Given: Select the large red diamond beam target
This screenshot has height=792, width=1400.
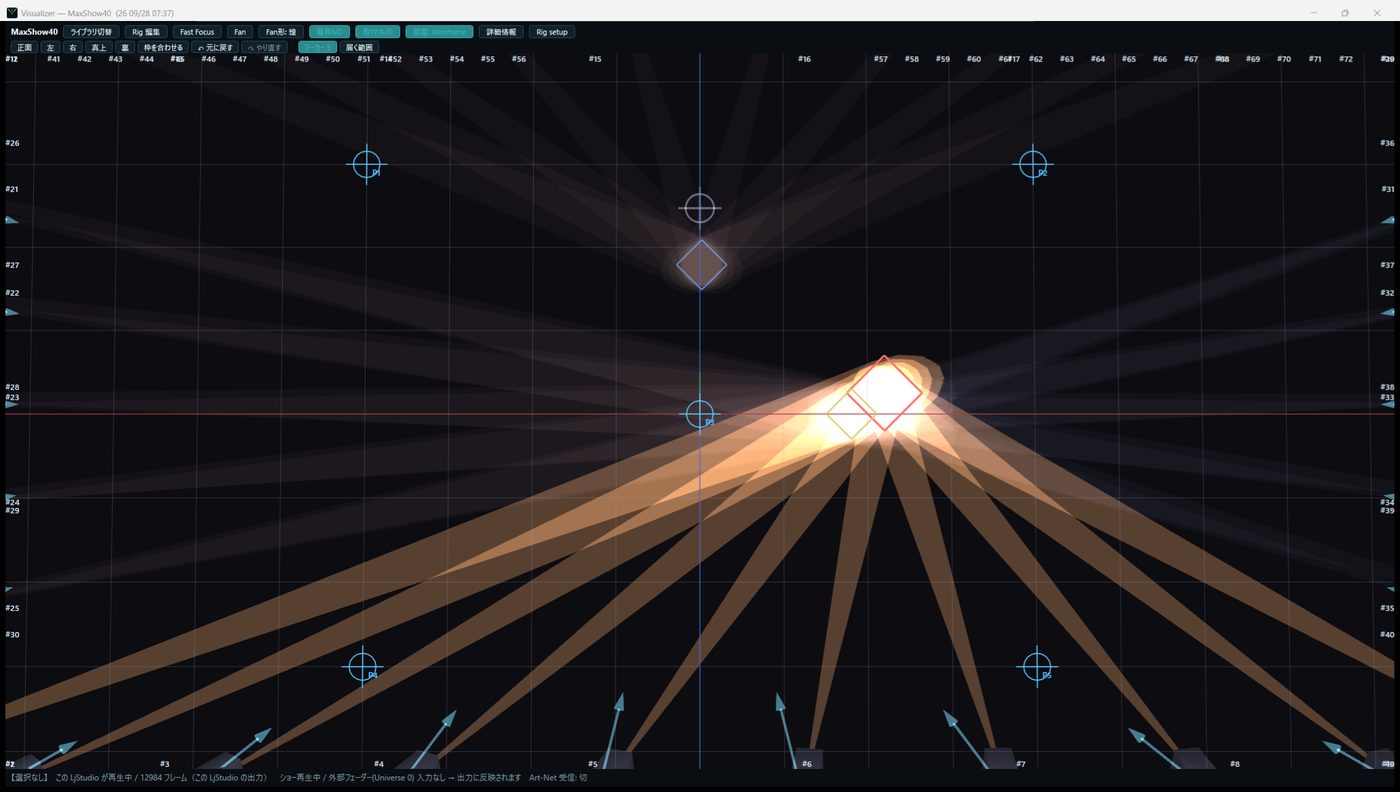Looking at the screenshot, I should (x=885, y=393).
